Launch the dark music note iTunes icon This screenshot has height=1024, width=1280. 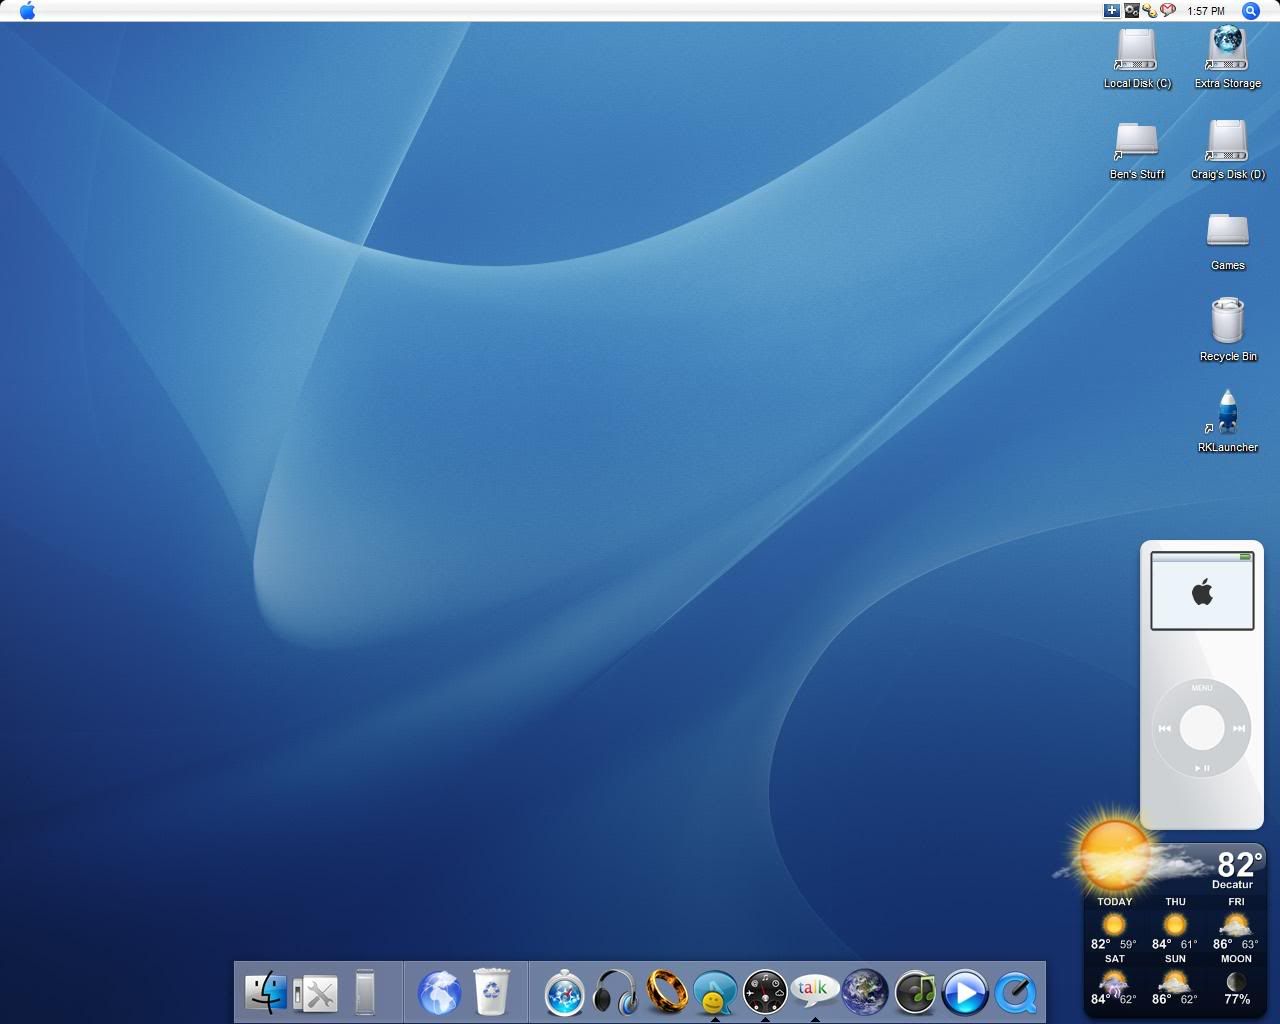coord(915,993)
